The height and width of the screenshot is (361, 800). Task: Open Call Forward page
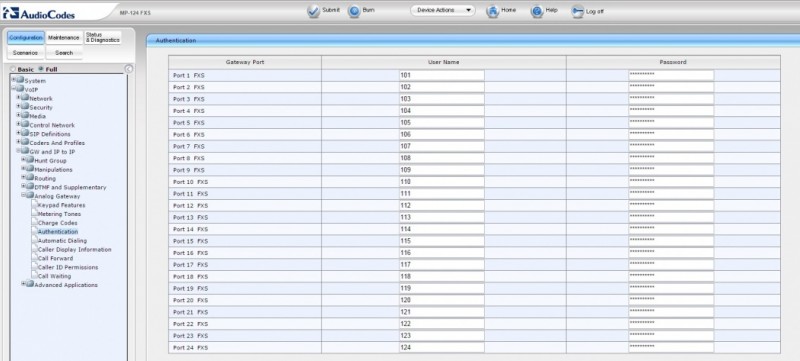55,259
